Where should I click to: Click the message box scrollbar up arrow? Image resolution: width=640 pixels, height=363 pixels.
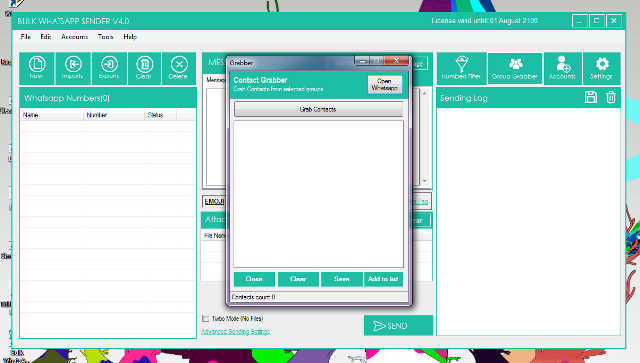tap(424, 94)
